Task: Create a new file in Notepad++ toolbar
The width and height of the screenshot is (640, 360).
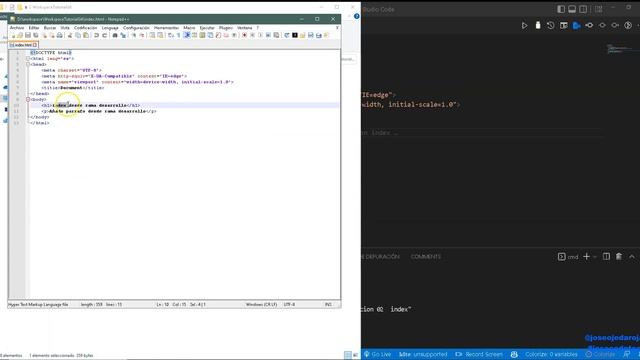Action: pos(12,35)
